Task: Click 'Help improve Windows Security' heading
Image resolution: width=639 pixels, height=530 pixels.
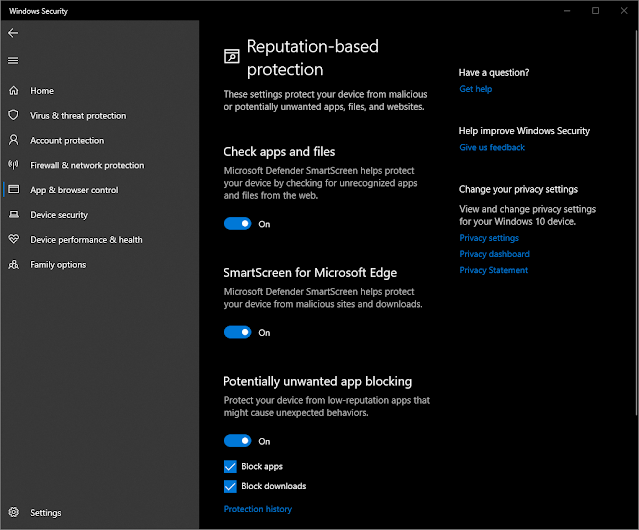Action: click(524, 131)
